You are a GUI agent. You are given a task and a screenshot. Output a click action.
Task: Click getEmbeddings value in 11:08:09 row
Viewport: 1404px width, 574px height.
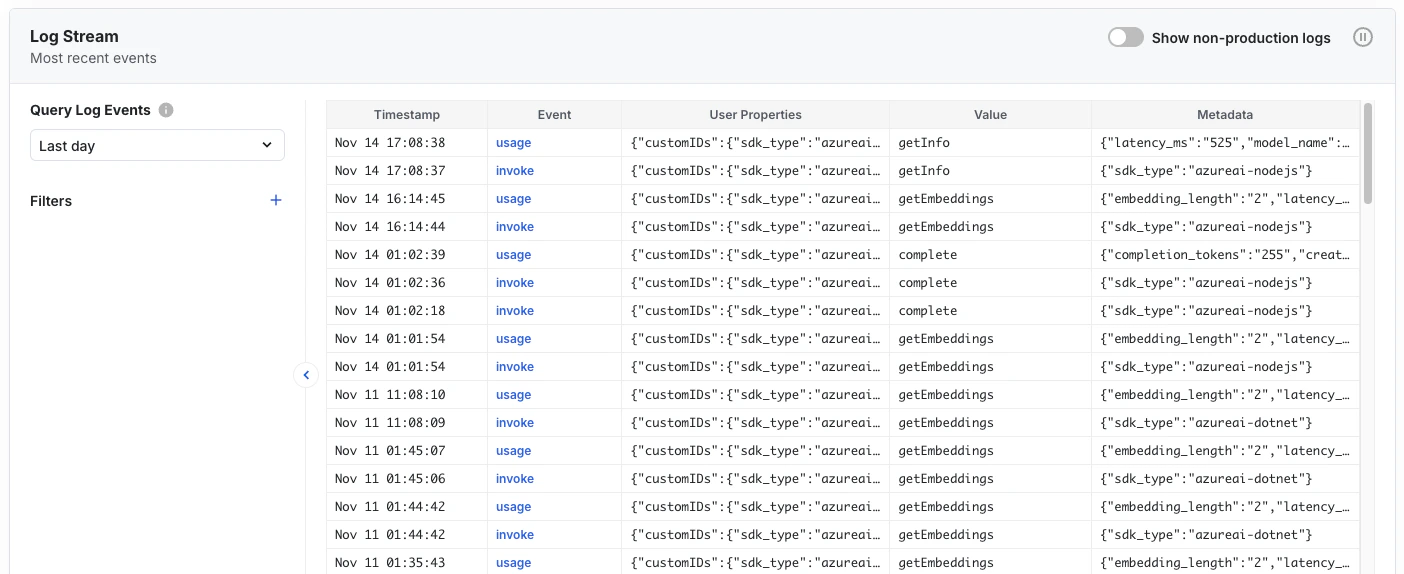946,423
